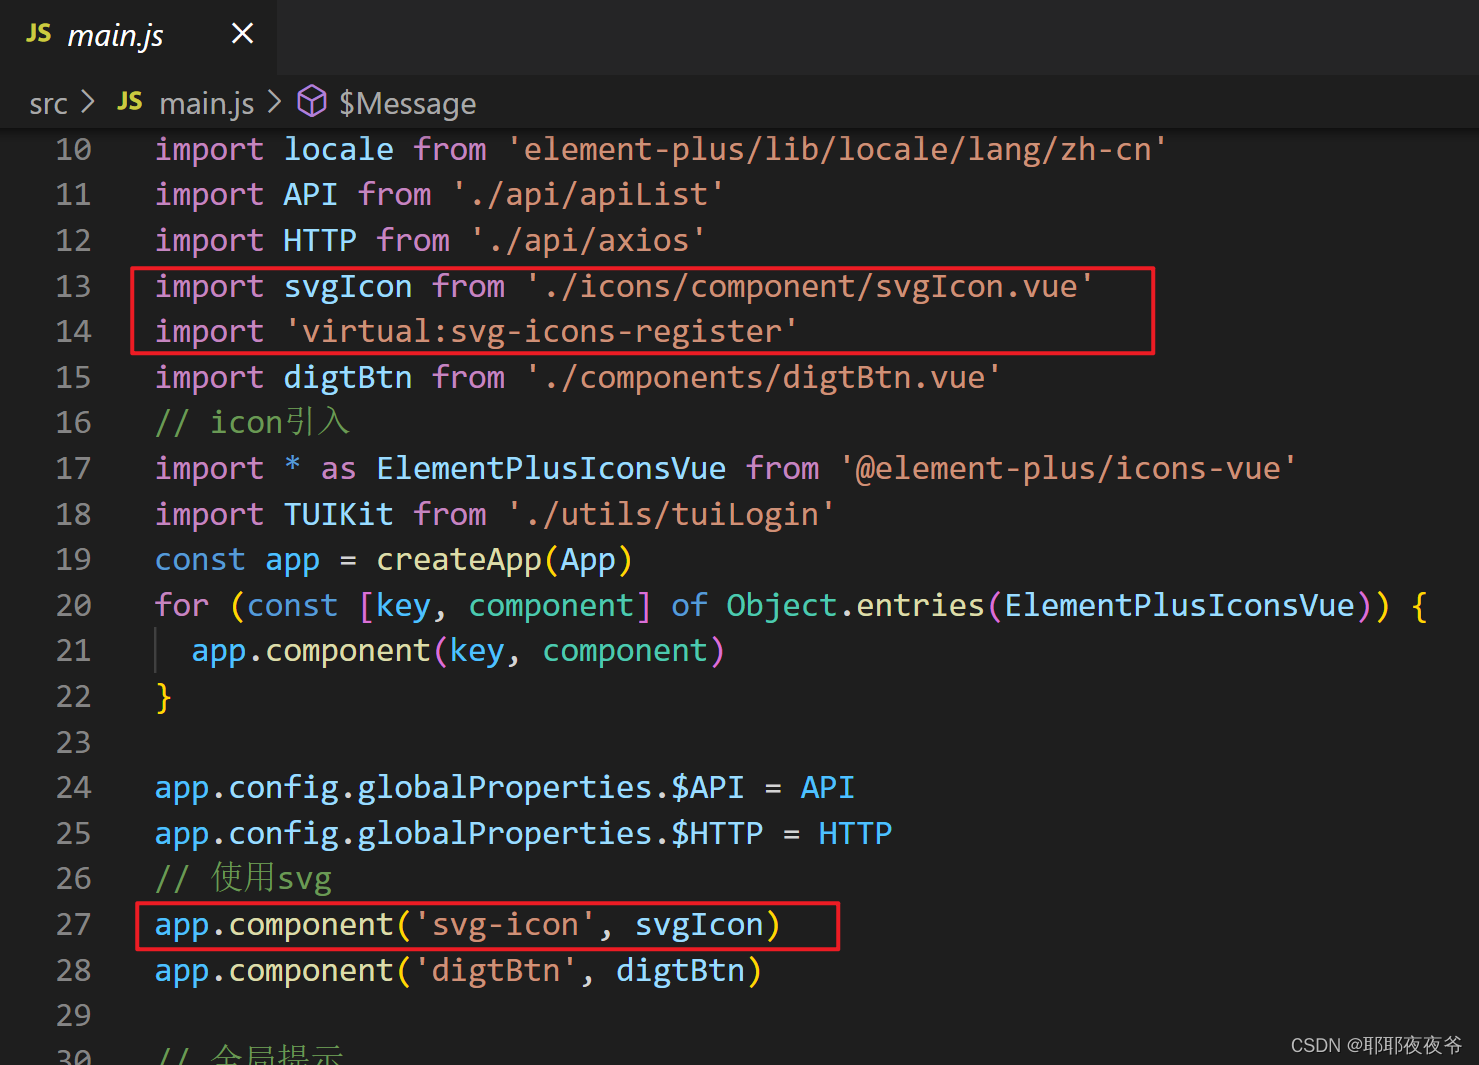This screenshot has width=1479, height=1065.
Task: Click locale identifier on line 10
Action: coord(338,150)
